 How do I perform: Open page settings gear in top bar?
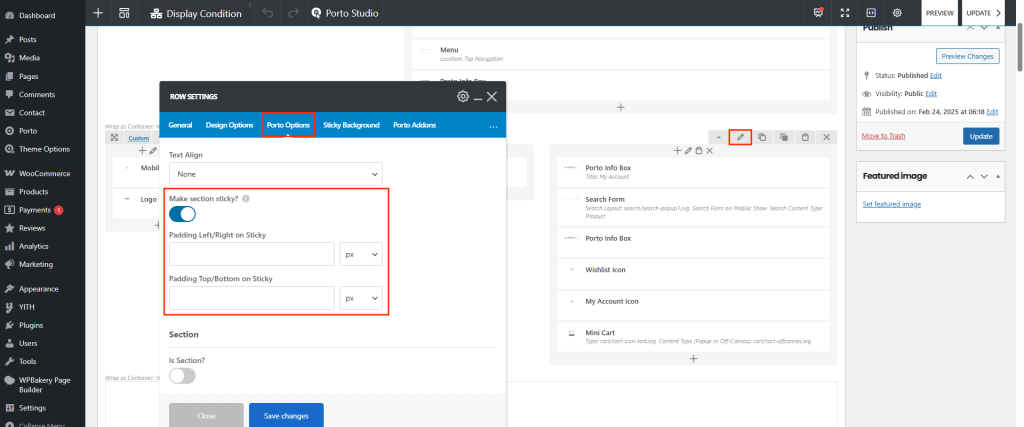click(x=897, y=13)
